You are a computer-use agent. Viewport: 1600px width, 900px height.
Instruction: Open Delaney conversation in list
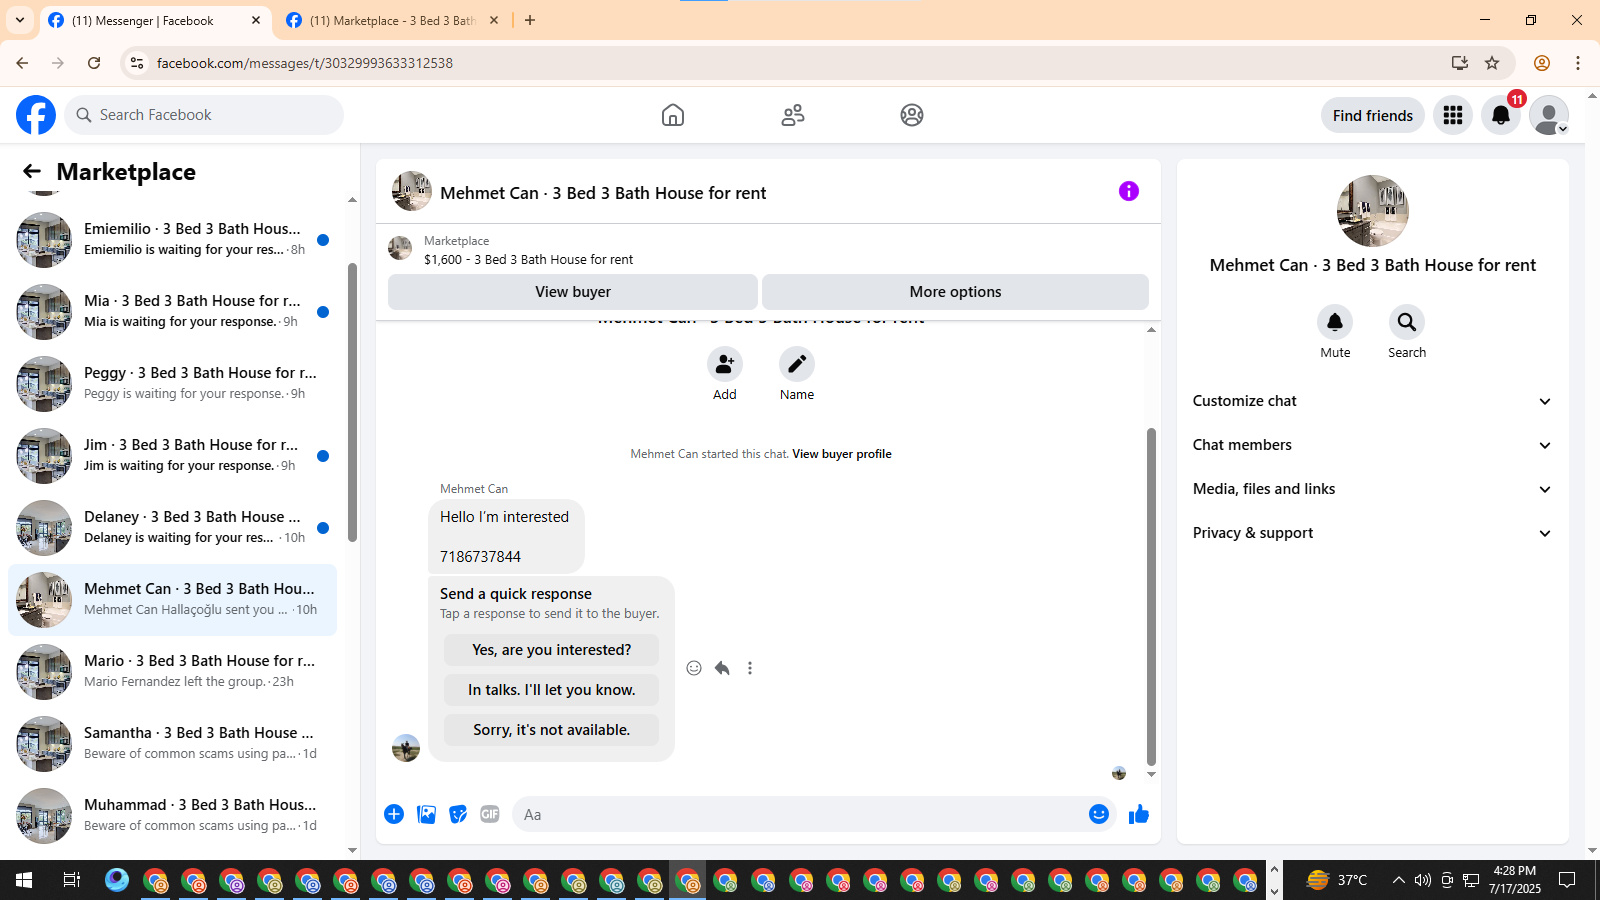point(172,528)
